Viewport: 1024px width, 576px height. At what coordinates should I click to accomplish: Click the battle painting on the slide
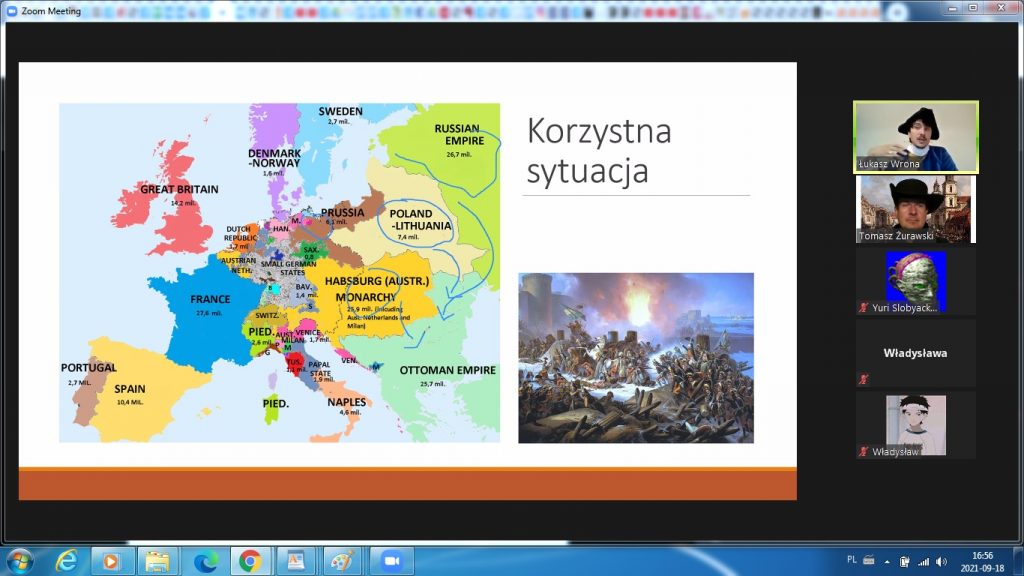tap(635, 357)
